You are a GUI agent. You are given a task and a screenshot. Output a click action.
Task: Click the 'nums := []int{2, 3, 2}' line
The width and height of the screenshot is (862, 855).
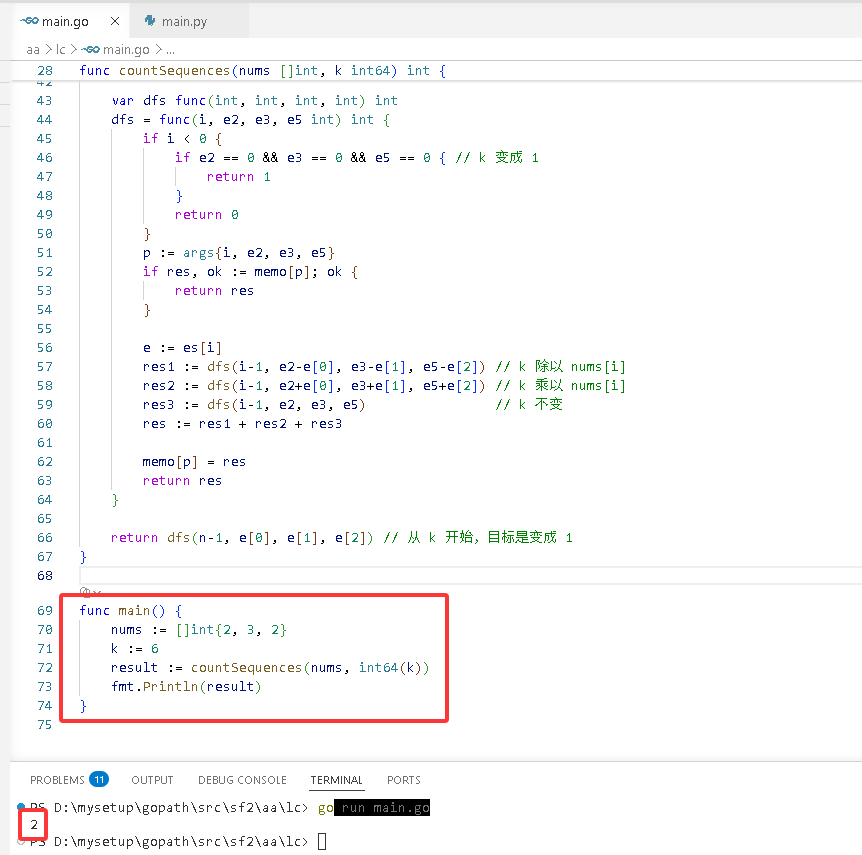point(198,630)
